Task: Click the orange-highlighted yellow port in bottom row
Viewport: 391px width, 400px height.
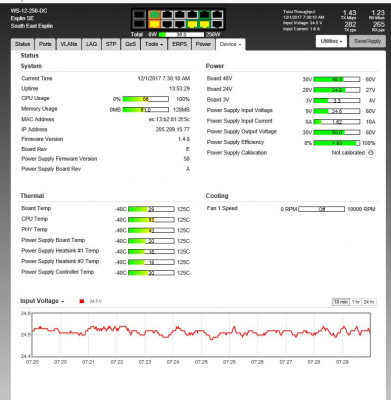Action: [x=154, y=24]
